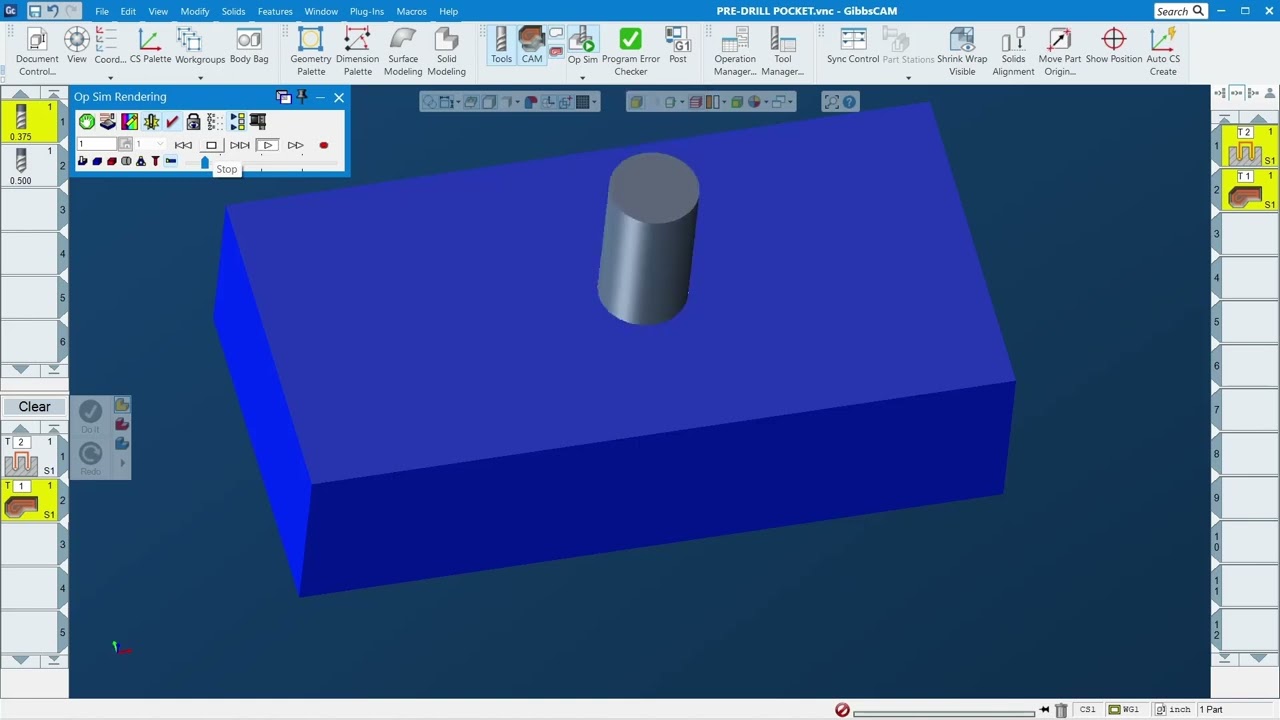Select the 0.375 drill tool tile
1280x720 pixels.
[x=21, y=122]
